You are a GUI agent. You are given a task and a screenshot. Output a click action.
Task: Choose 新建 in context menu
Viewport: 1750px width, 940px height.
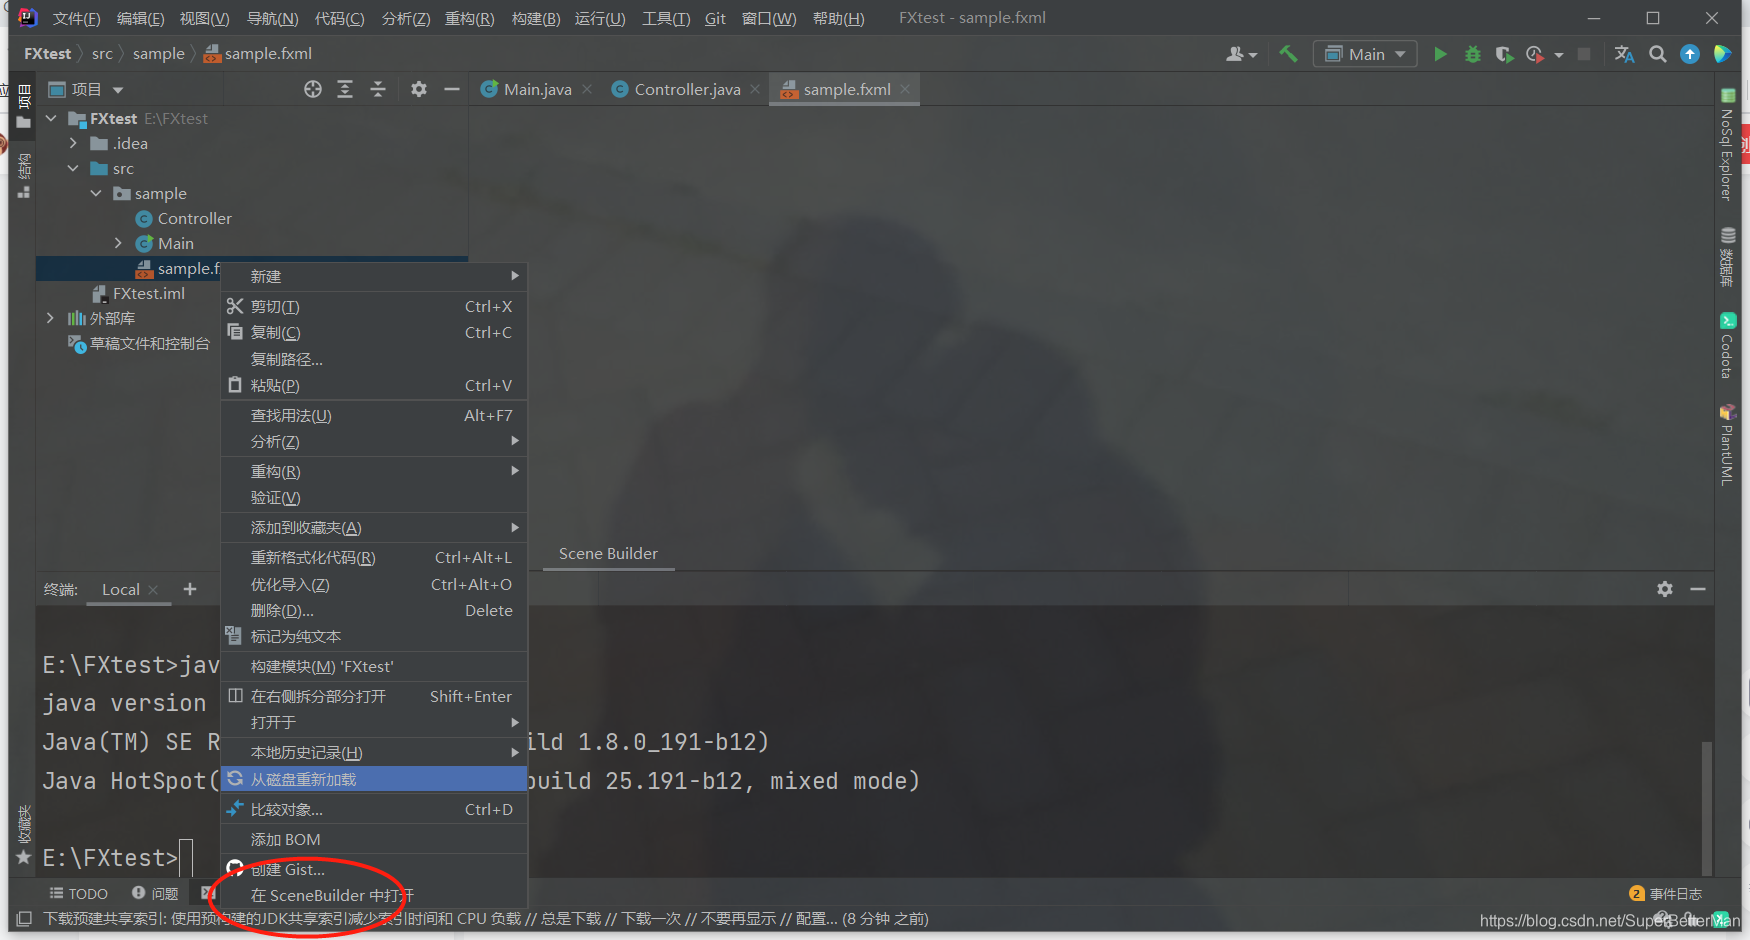[x=374, y=276]
